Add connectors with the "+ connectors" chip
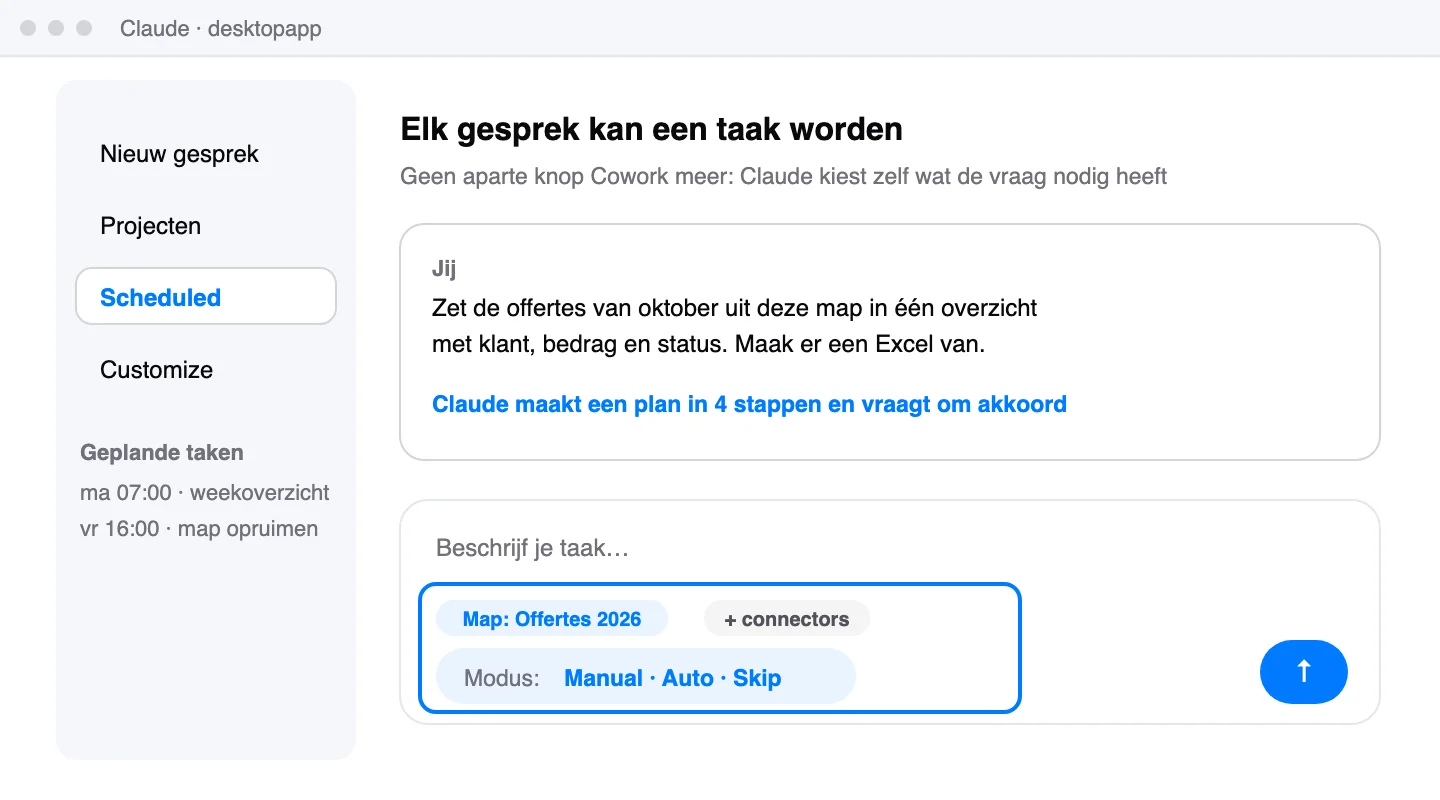 click(787, 619)
